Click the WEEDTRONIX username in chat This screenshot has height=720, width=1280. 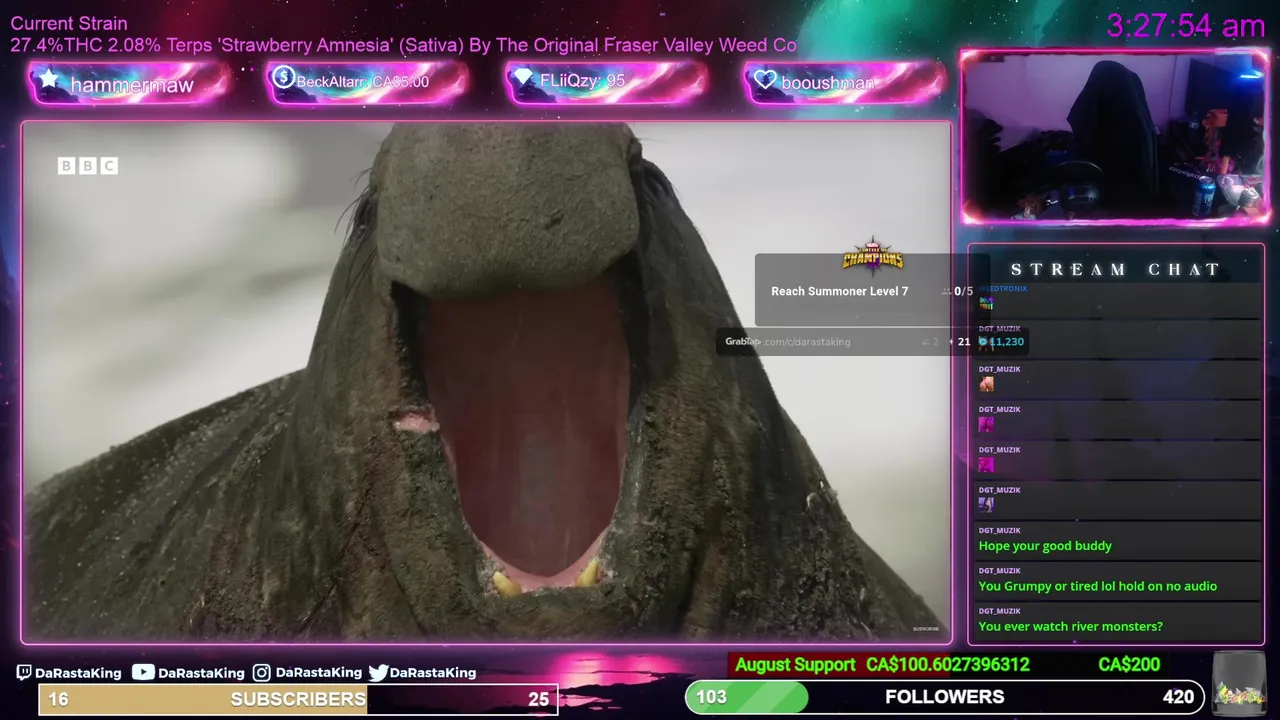(x=1003, y=288)
